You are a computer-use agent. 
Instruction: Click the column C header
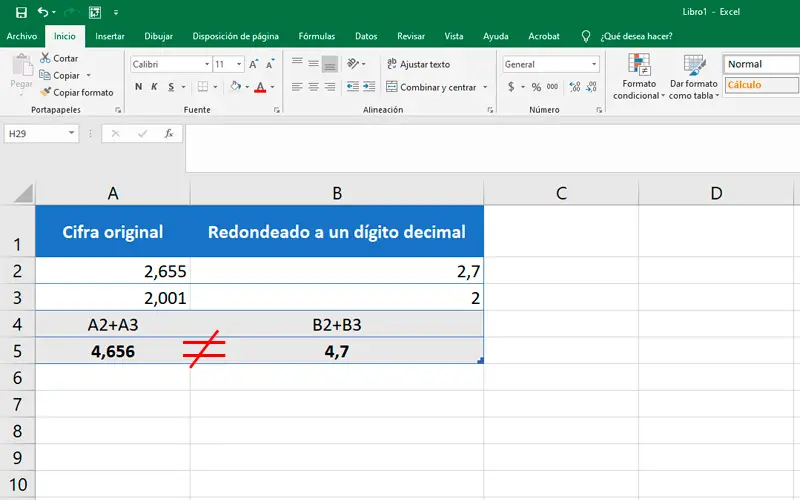point(561,193)
